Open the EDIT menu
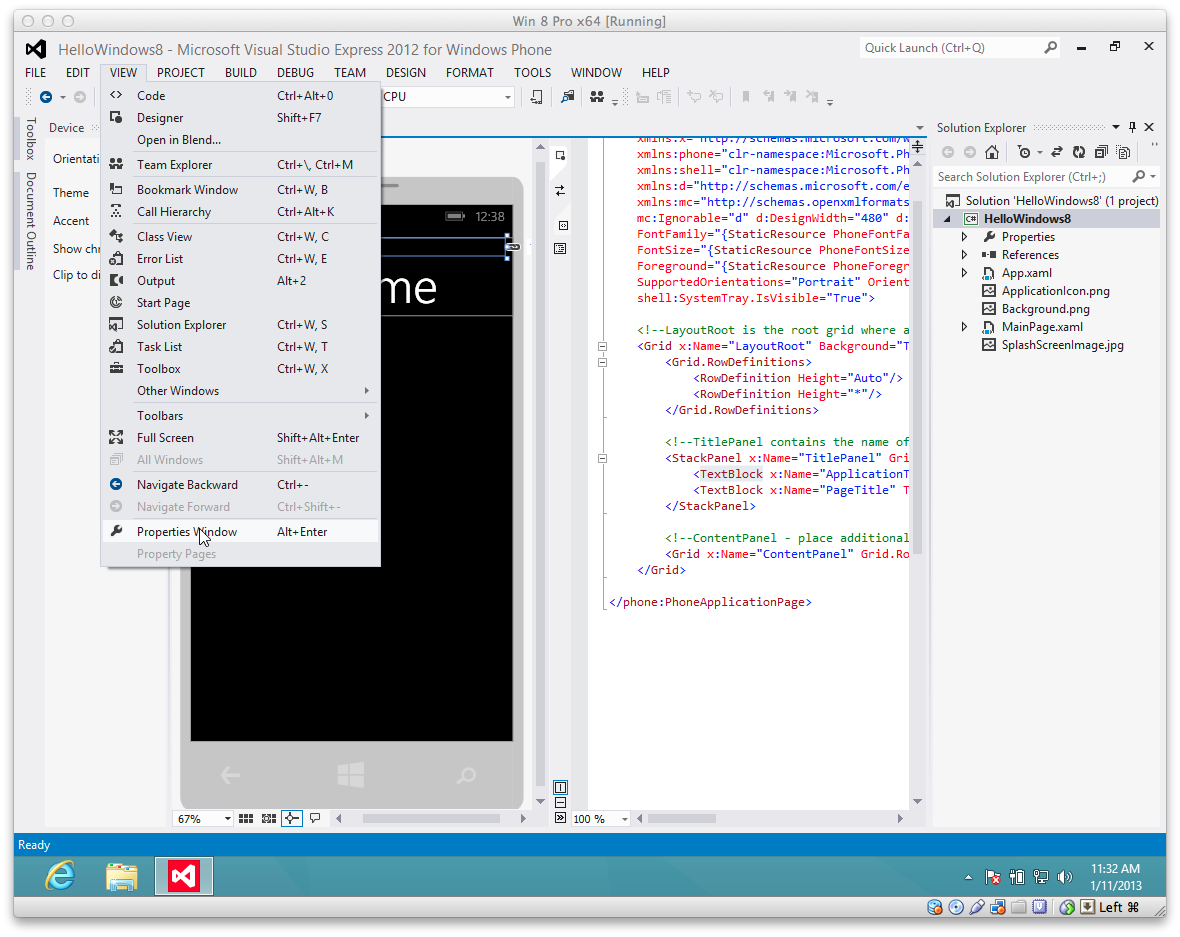Image resolution: width=1180 pixels, height=937 pixels. (x=78, y=72)
